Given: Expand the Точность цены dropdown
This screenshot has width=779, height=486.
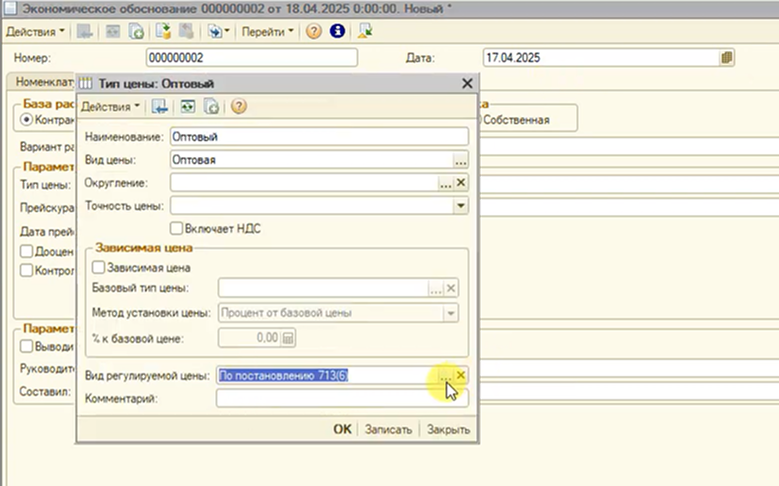Looking at the screenshot, I should [461, 206].
